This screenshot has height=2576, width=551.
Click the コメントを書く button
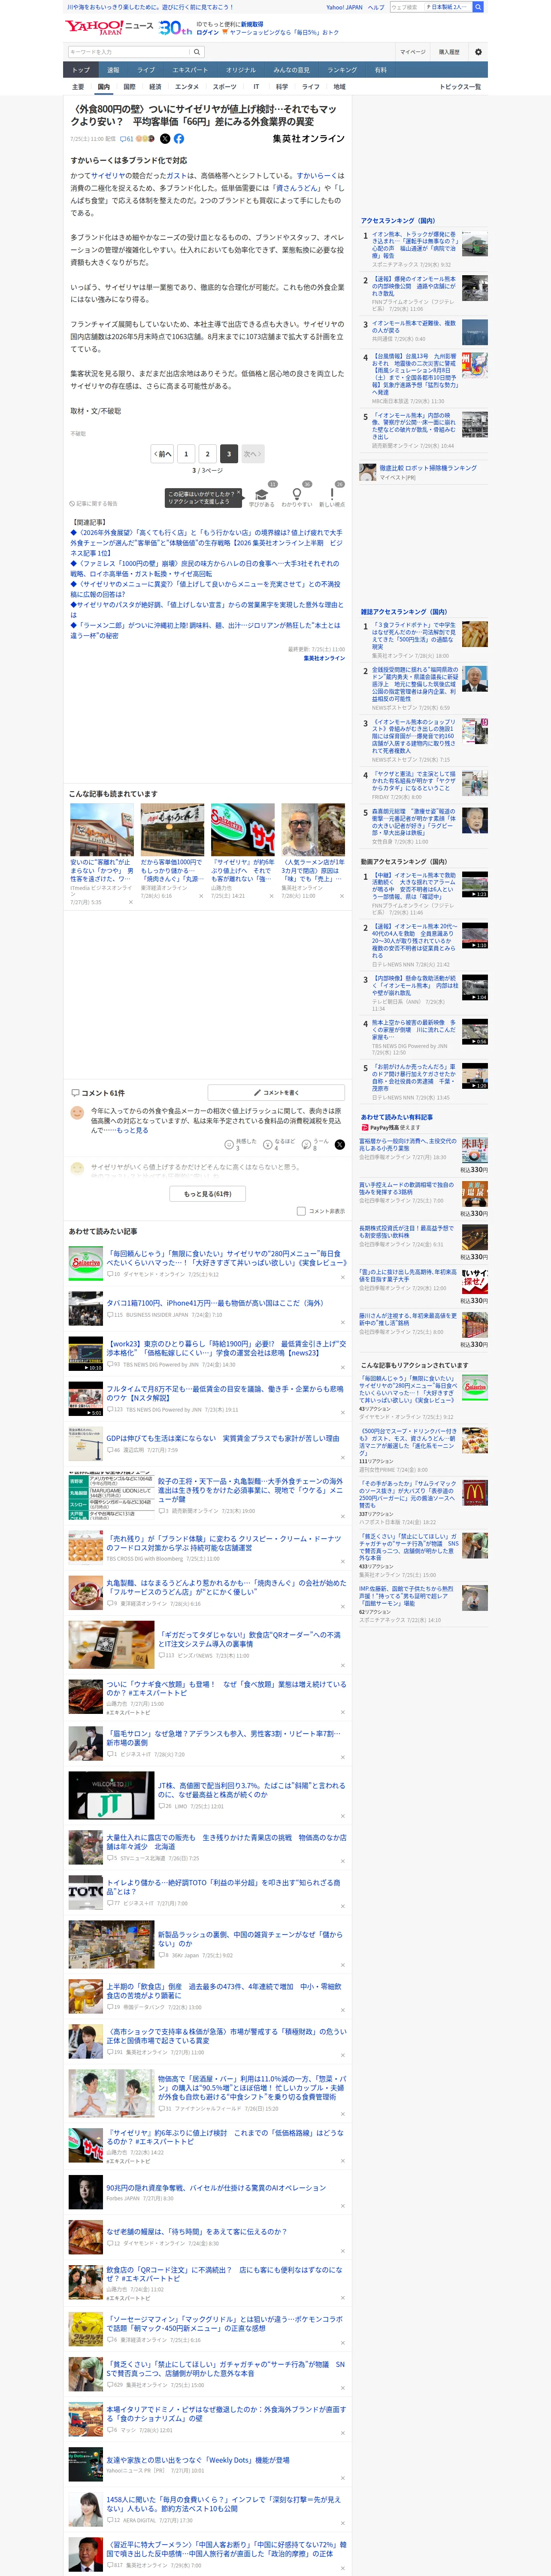tap(276, 1093)
